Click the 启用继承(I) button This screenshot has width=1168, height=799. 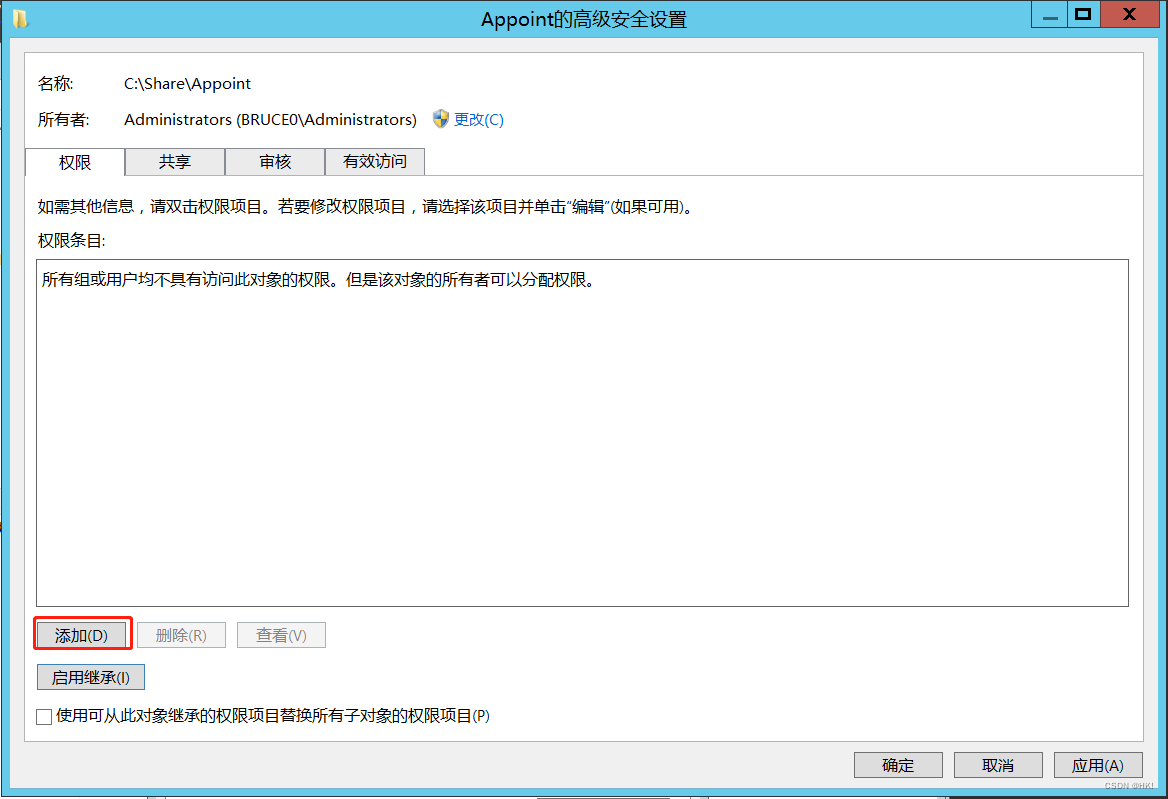click(90, 677)
